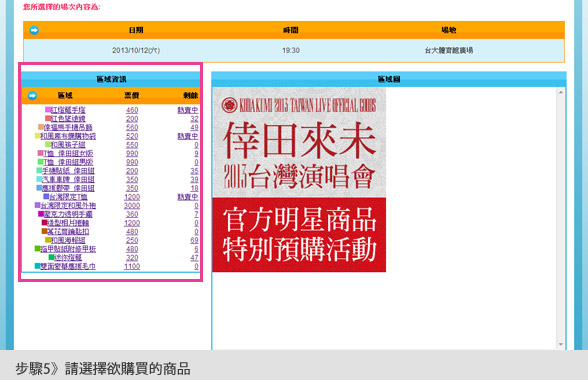Screen dimensions: 588x380
Task: Open the 倖田來未 concert merchandise banner image
Action: (299, 180)
